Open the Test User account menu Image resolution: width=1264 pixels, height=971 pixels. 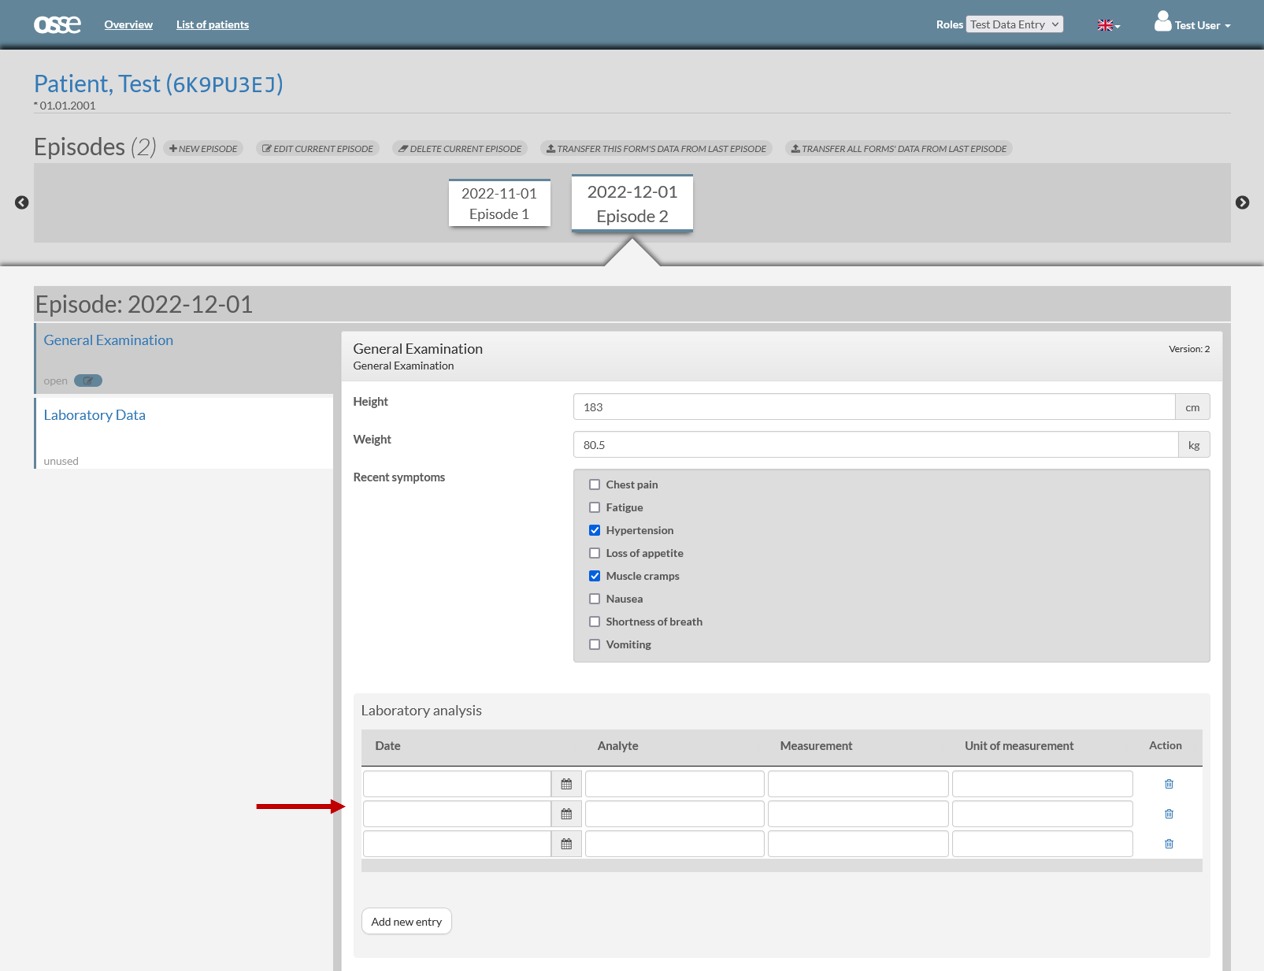pyautogui.click(x=1193, y=24)
